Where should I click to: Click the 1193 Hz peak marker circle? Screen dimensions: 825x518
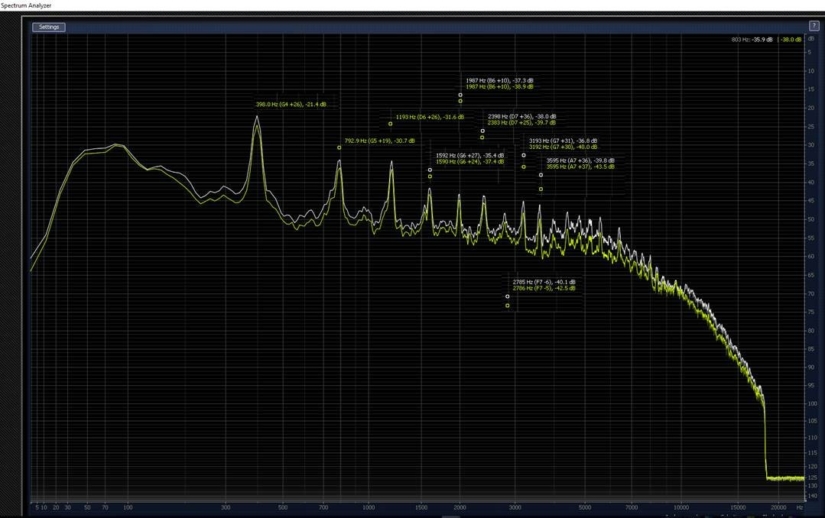tap(390, 124)
